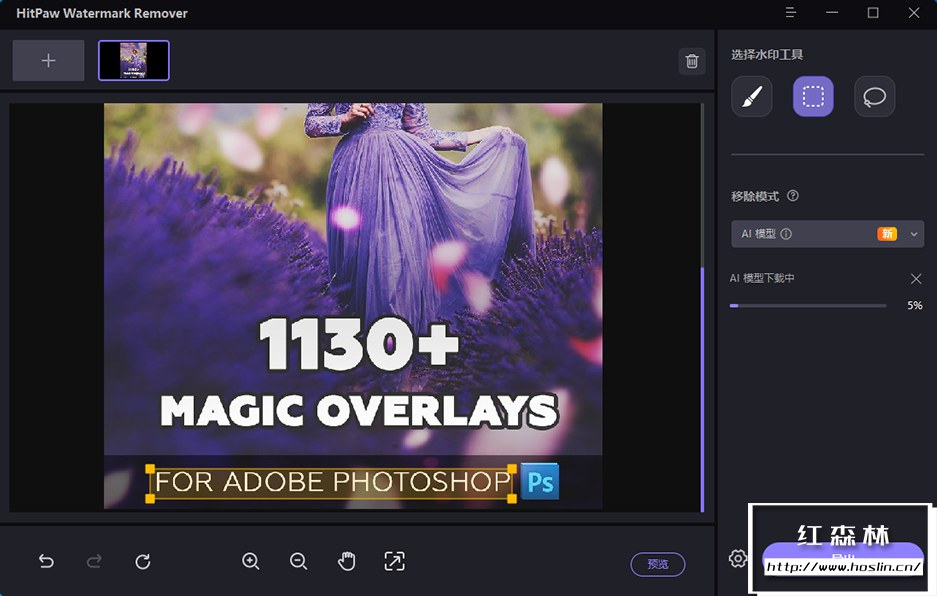The image size is (937, 596).
Task: Minimize the HitPaw window
Action: pos(832,13)
